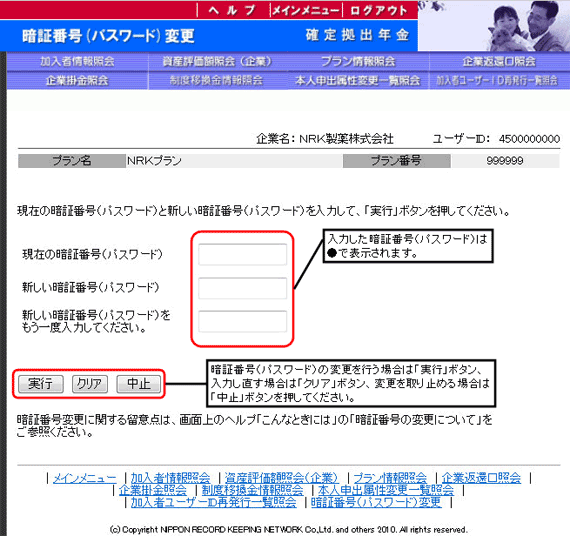Open the 加入者情報照会 navigation tab
Screen dimensions: 570x536
click(77, 61)
